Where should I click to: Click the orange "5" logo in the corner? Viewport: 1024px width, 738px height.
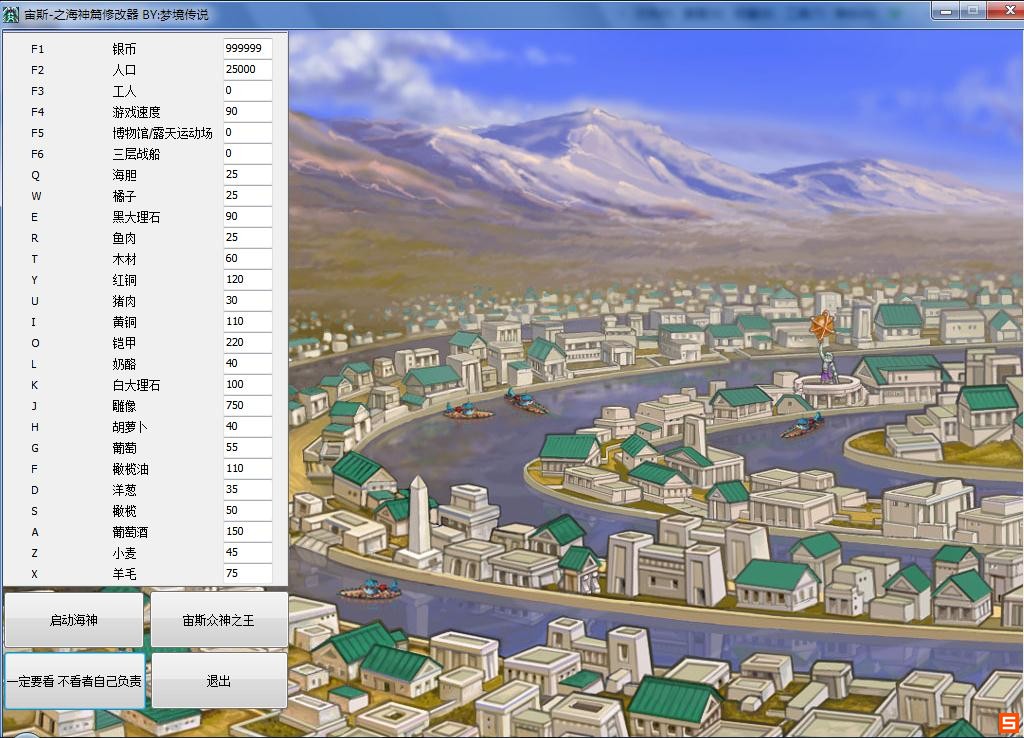coord(1008,723)
